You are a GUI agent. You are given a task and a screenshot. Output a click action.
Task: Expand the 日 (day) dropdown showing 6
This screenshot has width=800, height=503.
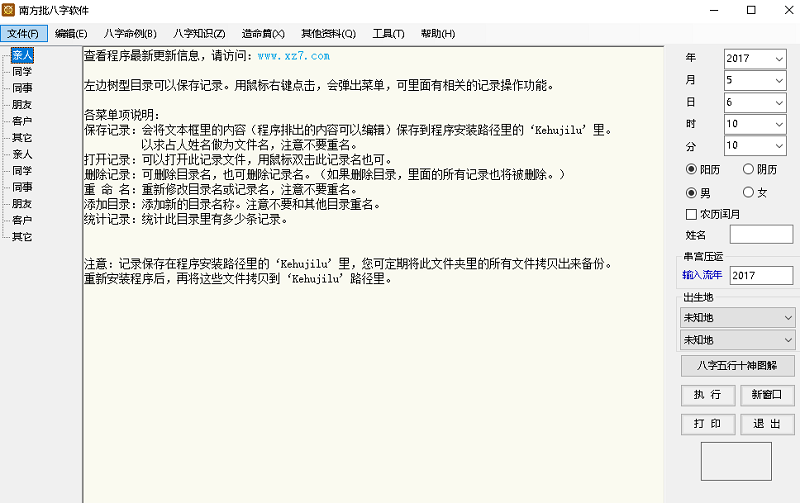coord(779,103)
